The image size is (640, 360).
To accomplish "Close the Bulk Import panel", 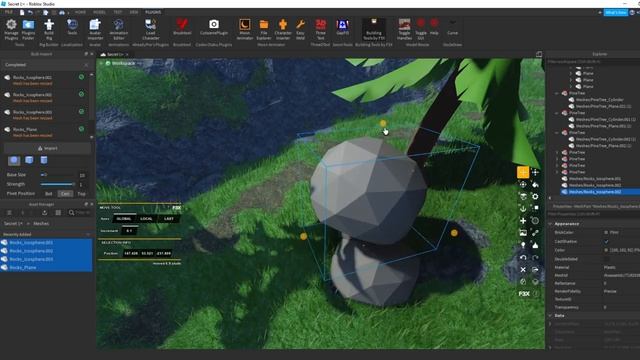I will pyautogui.click(x=91, y=54).
